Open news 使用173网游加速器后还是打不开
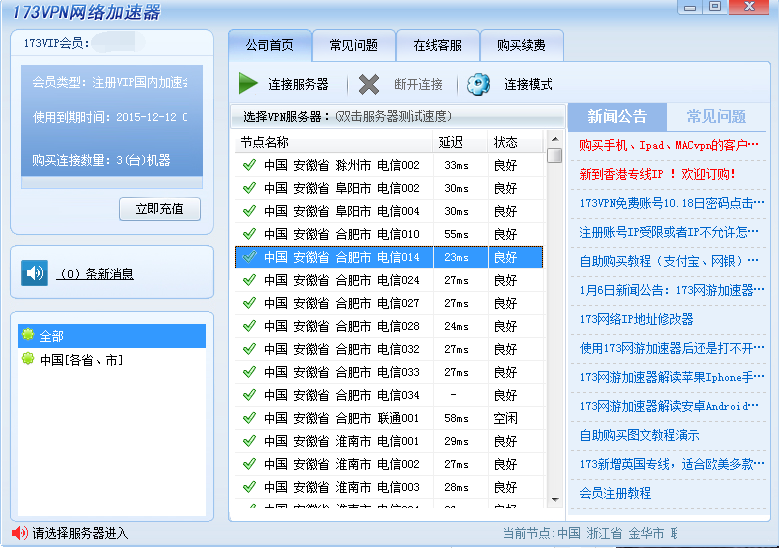779x548 pixels. click(x=672, y=348)
